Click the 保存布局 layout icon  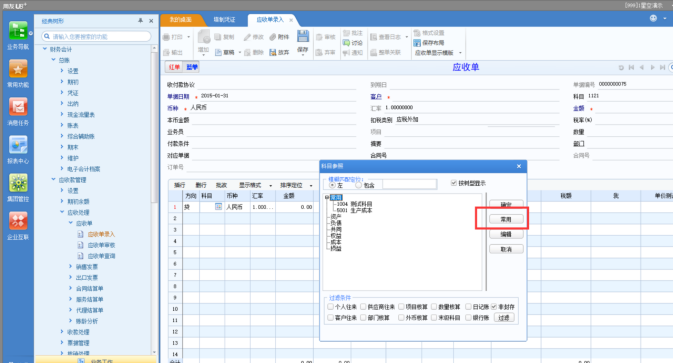point(417,42)
